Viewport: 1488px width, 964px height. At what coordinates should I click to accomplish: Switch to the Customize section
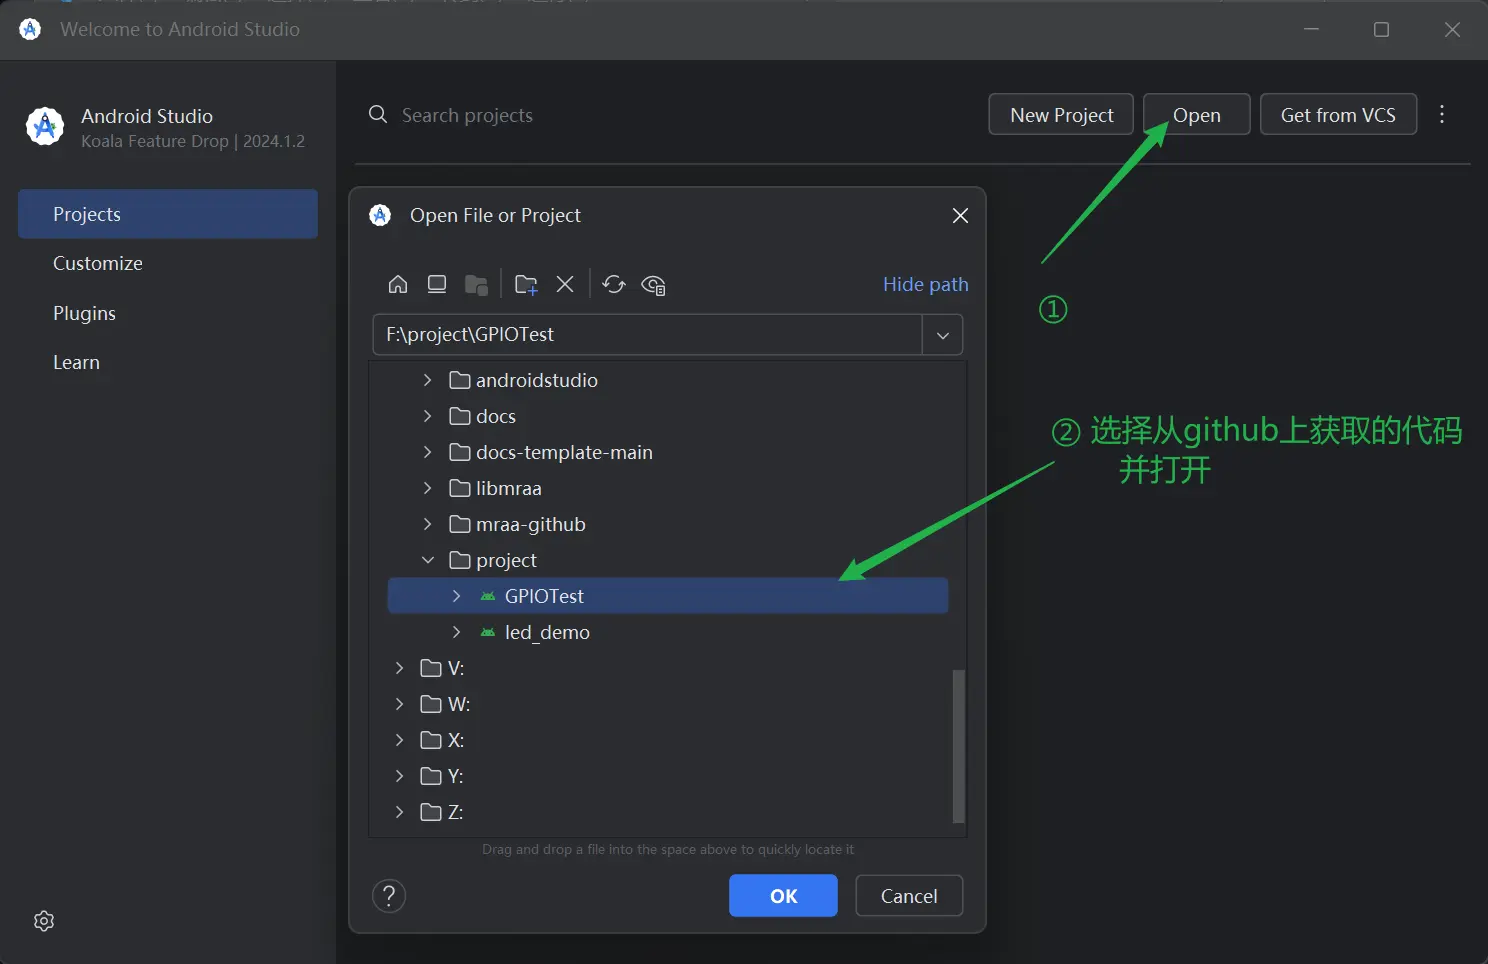click(x=168, y=263)
